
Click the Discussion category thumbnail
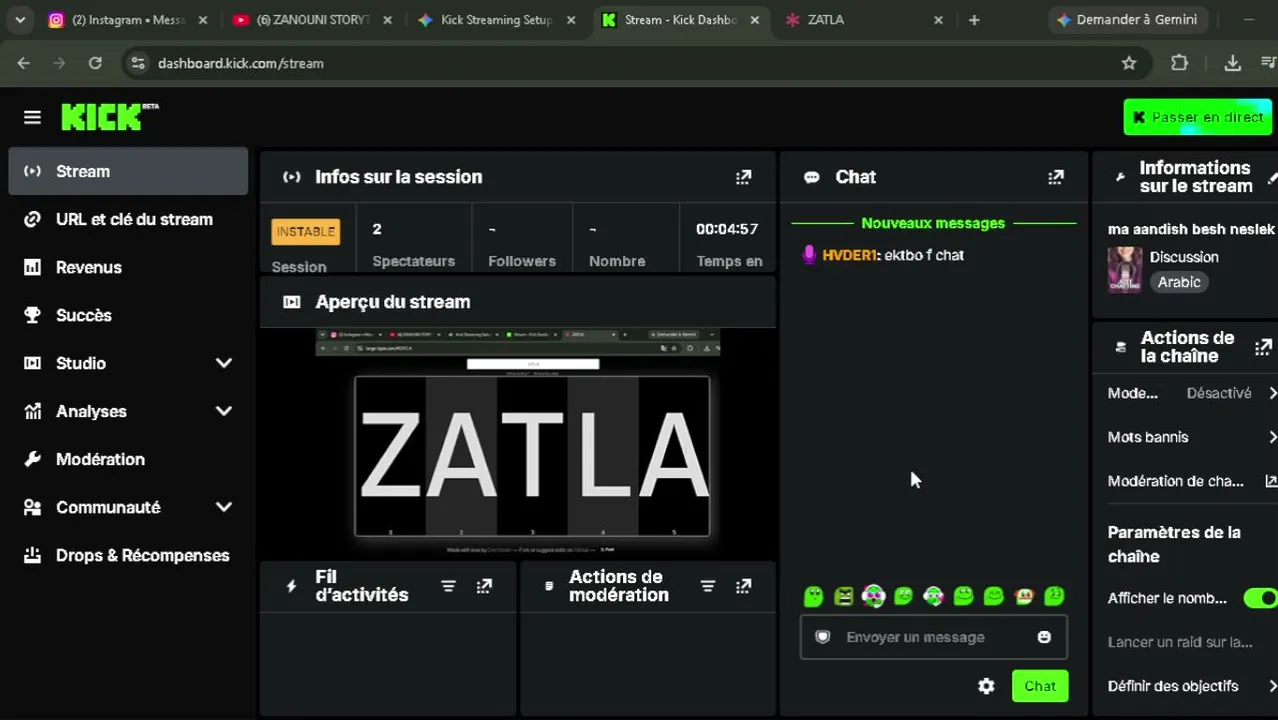tap(1125, 270)
